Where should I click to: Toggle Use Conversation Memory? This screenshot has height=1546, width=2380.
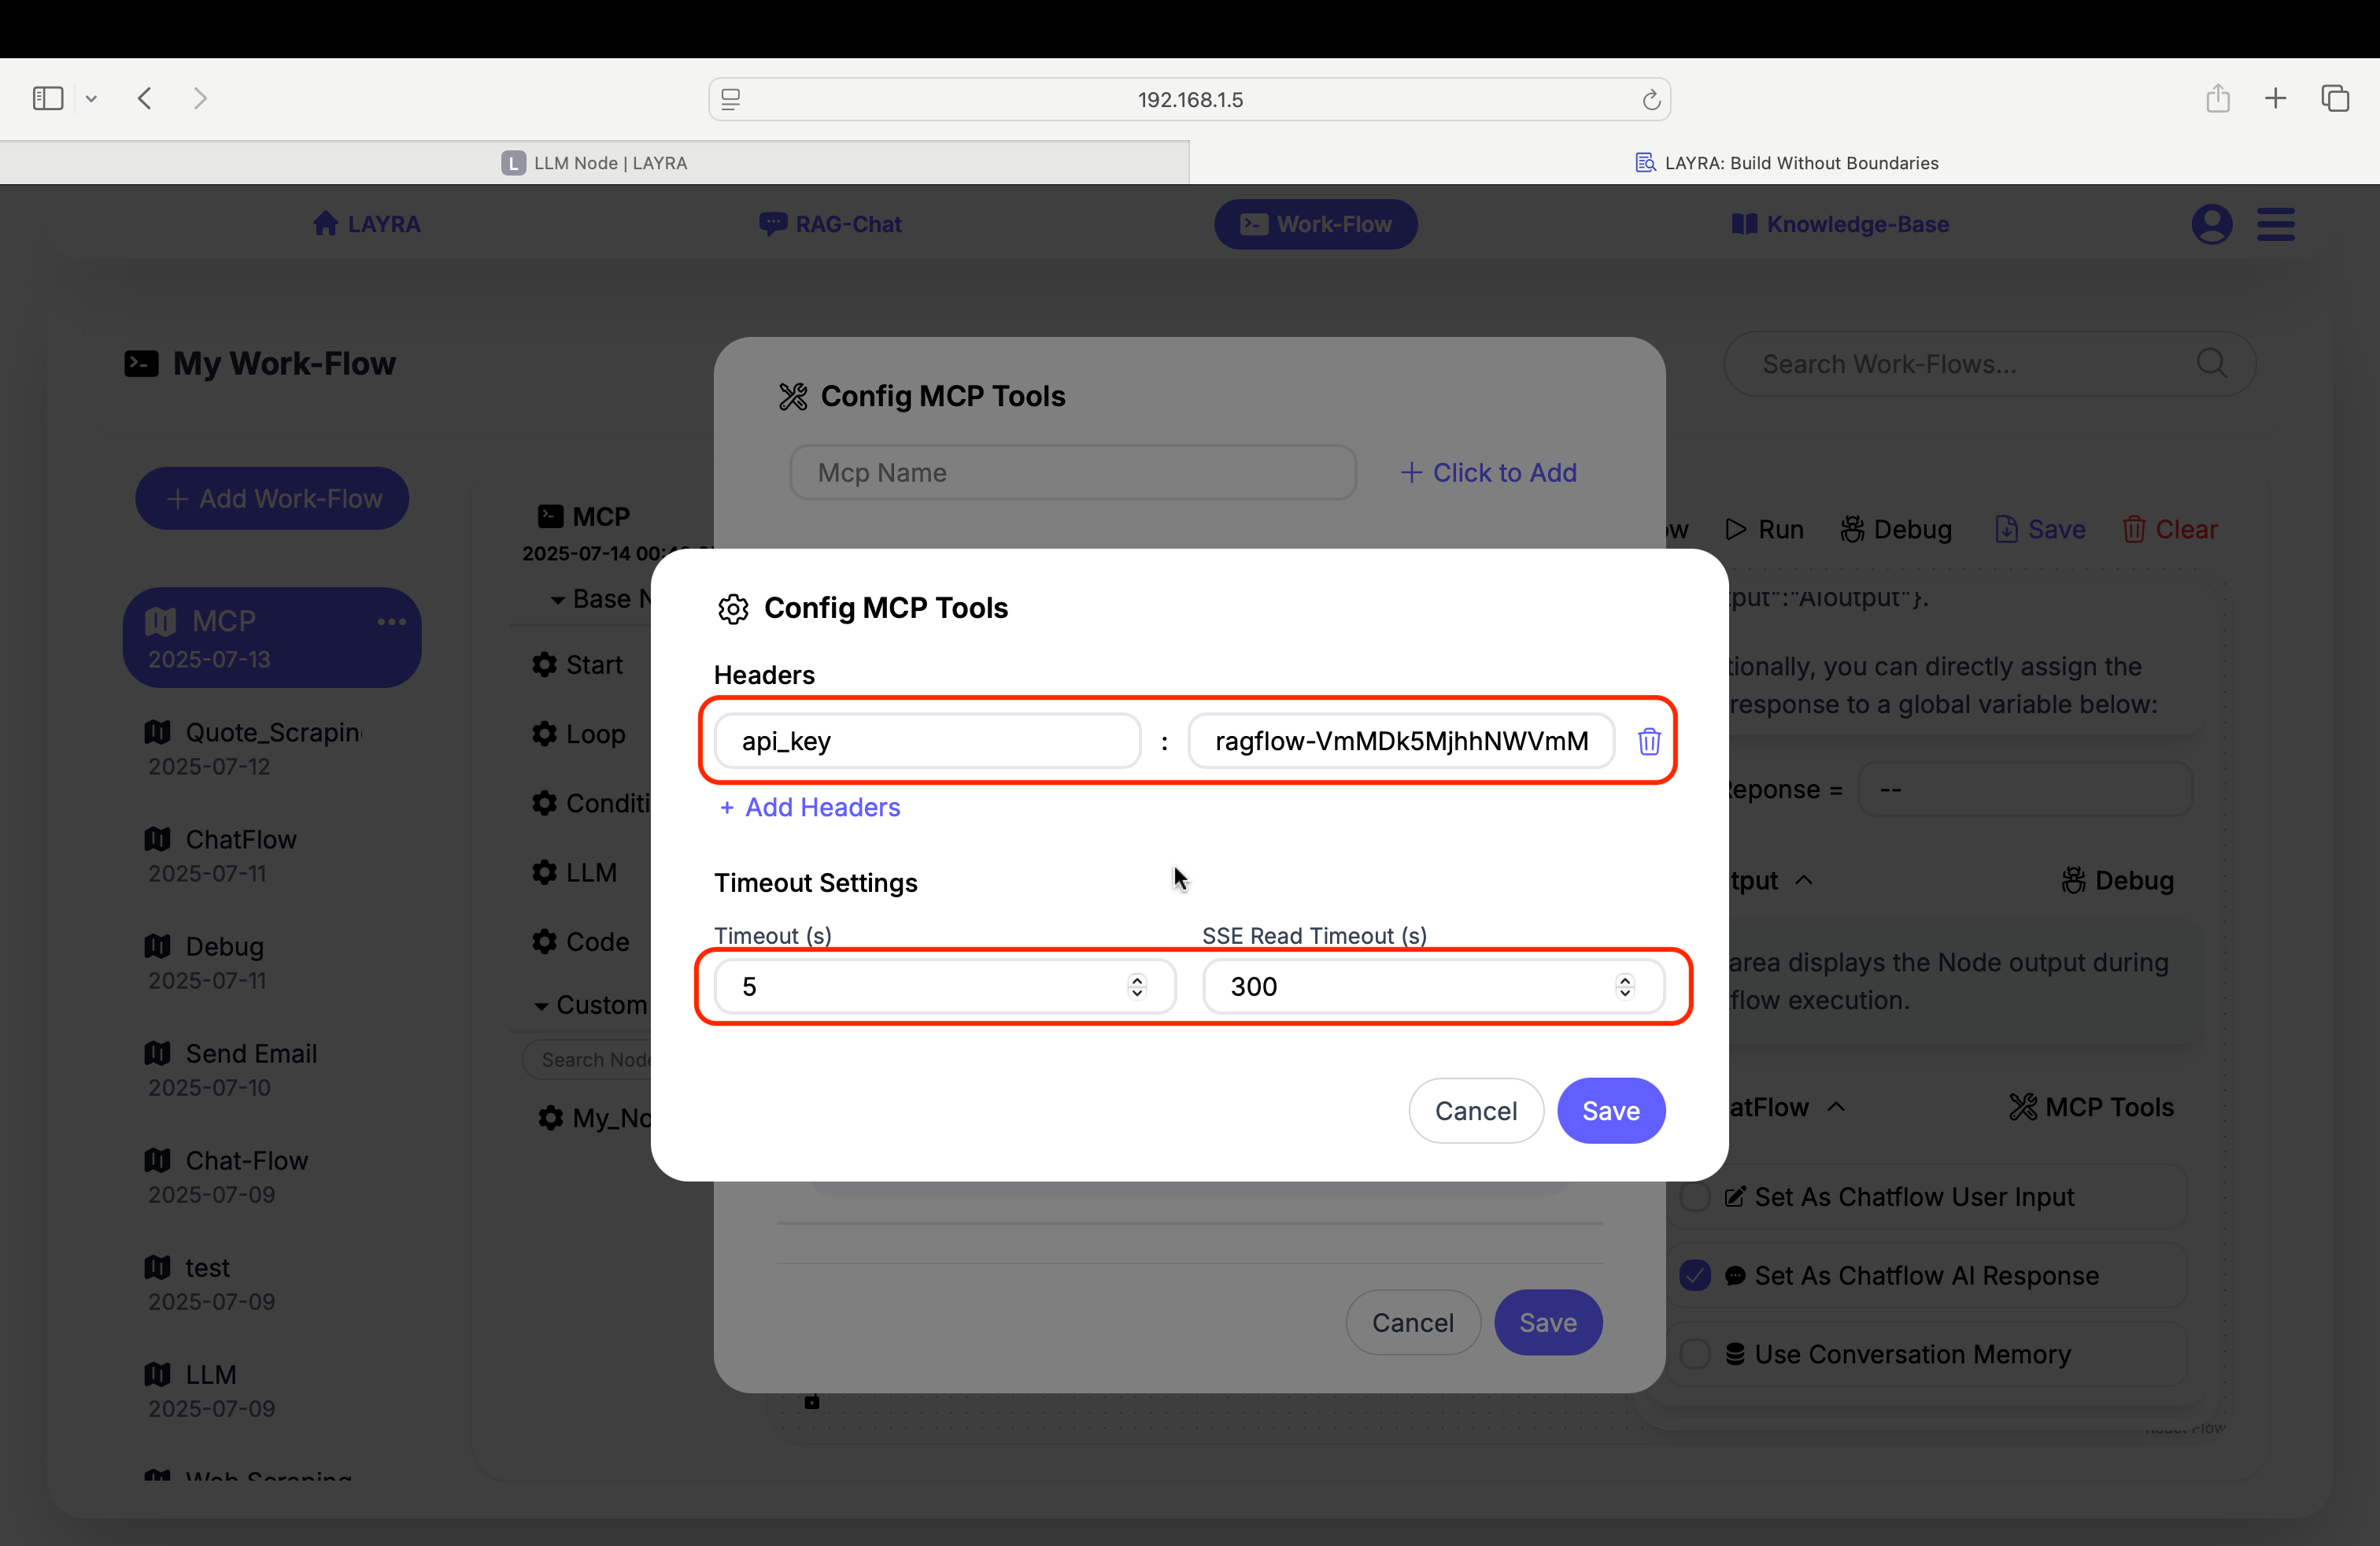(x=1696, y=1355)
